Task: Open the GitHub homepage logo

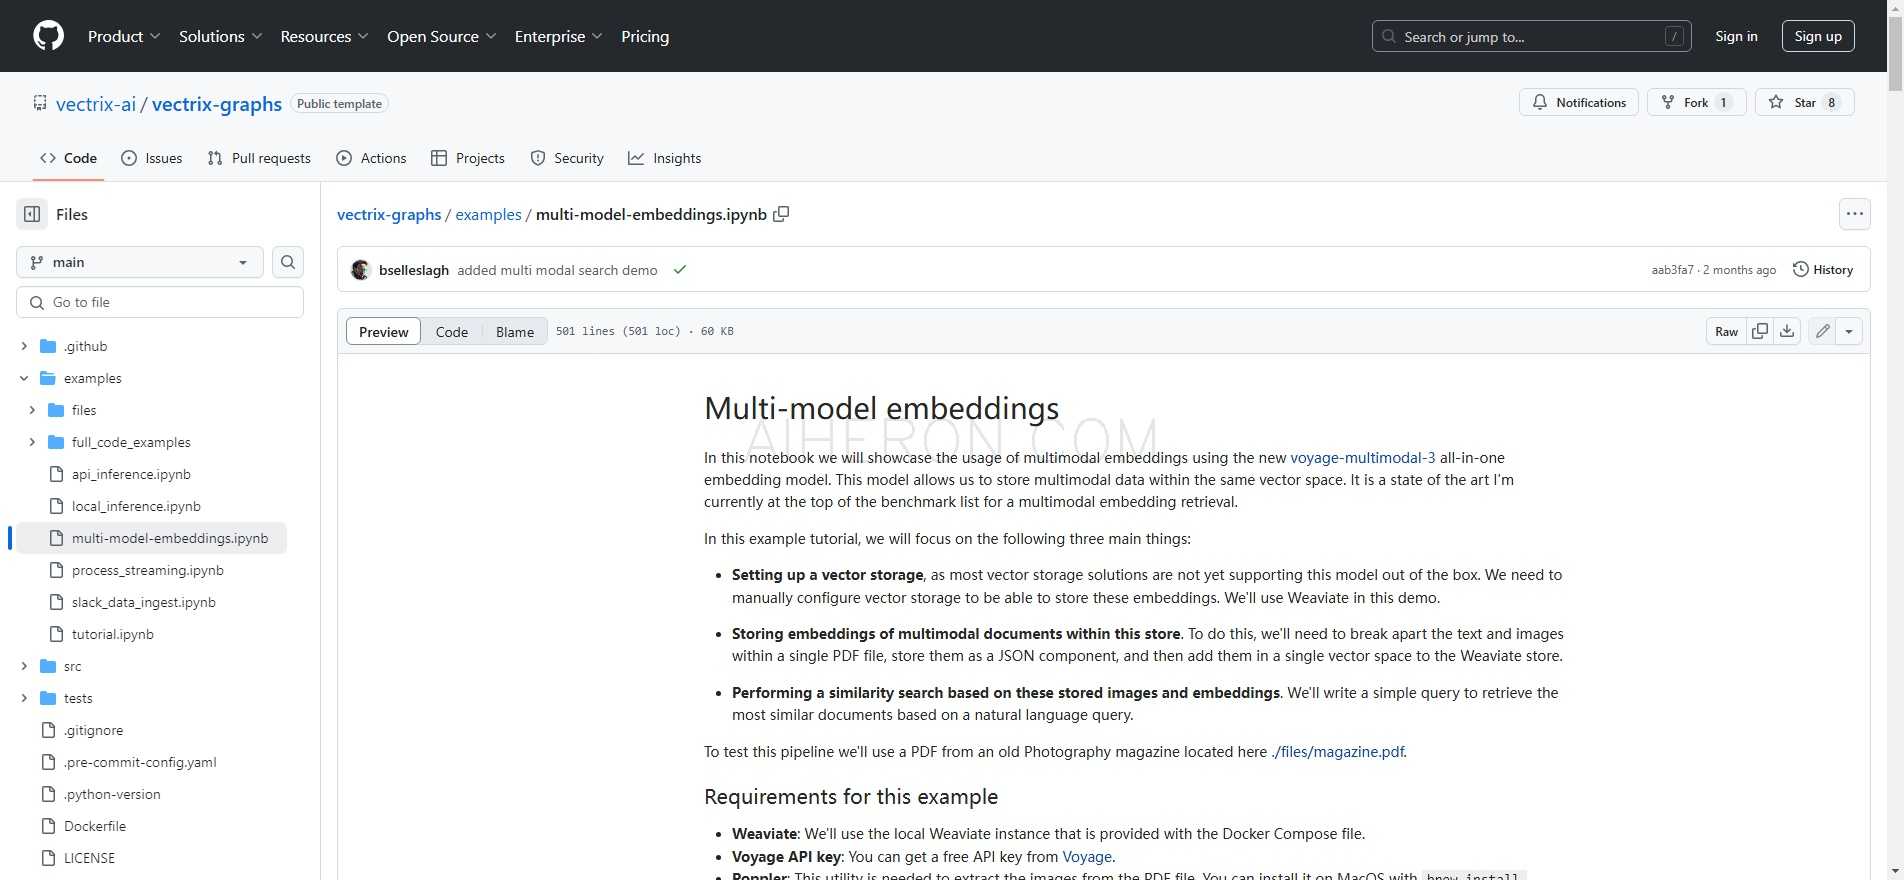Action: click(48, 36)
